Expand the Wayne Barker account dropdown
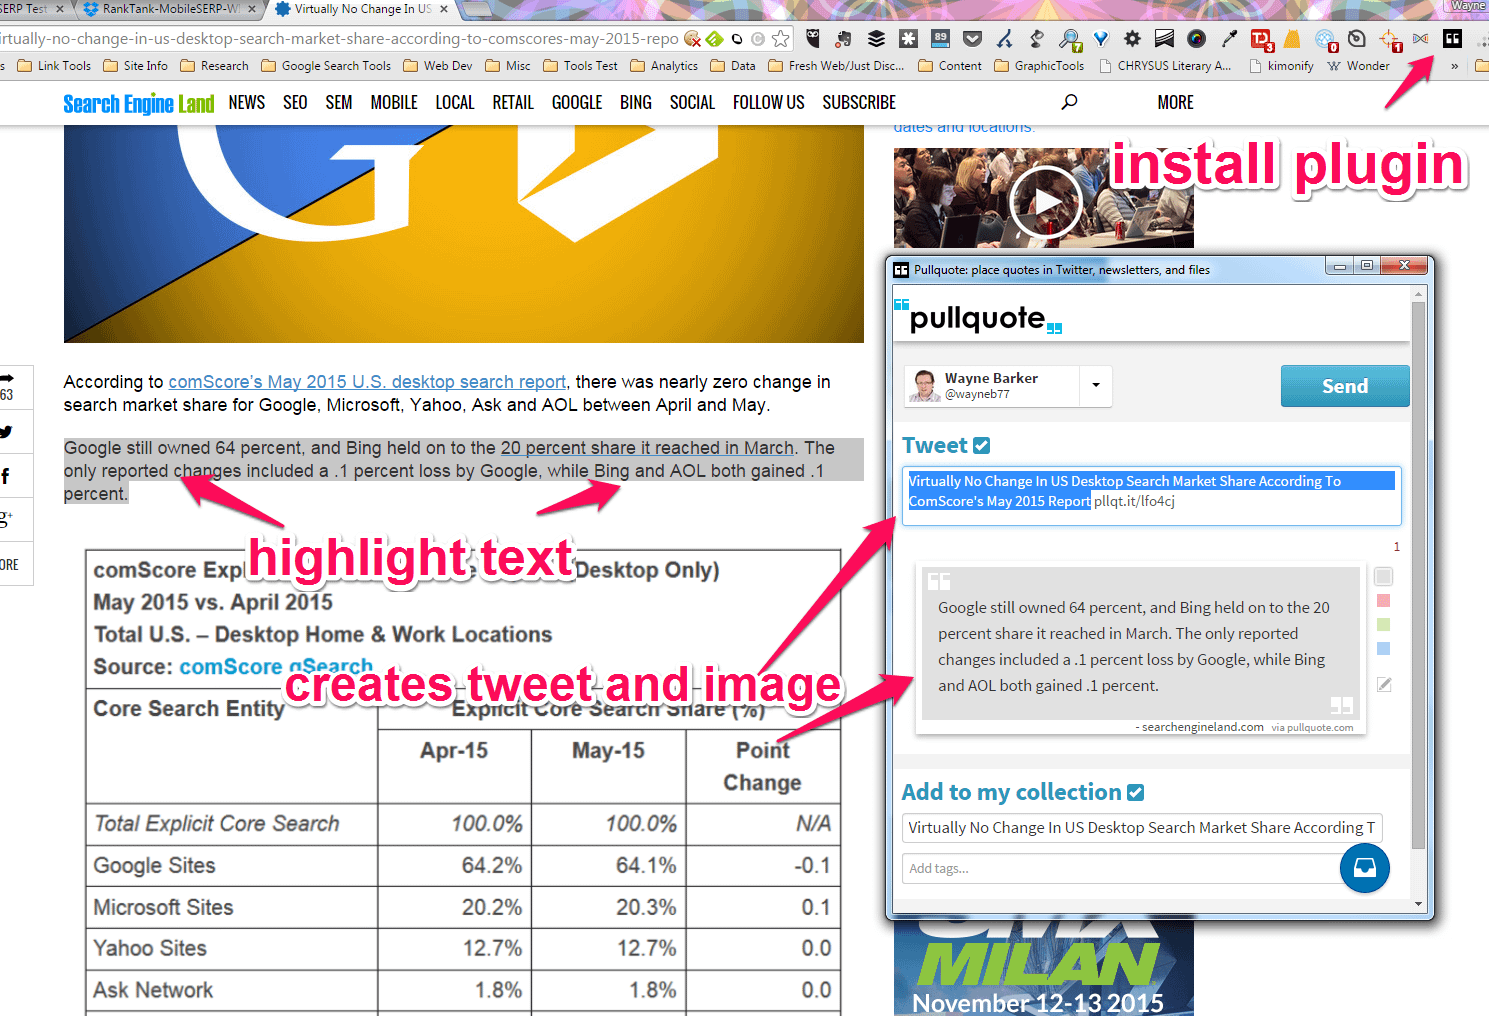 point(1096,386)
